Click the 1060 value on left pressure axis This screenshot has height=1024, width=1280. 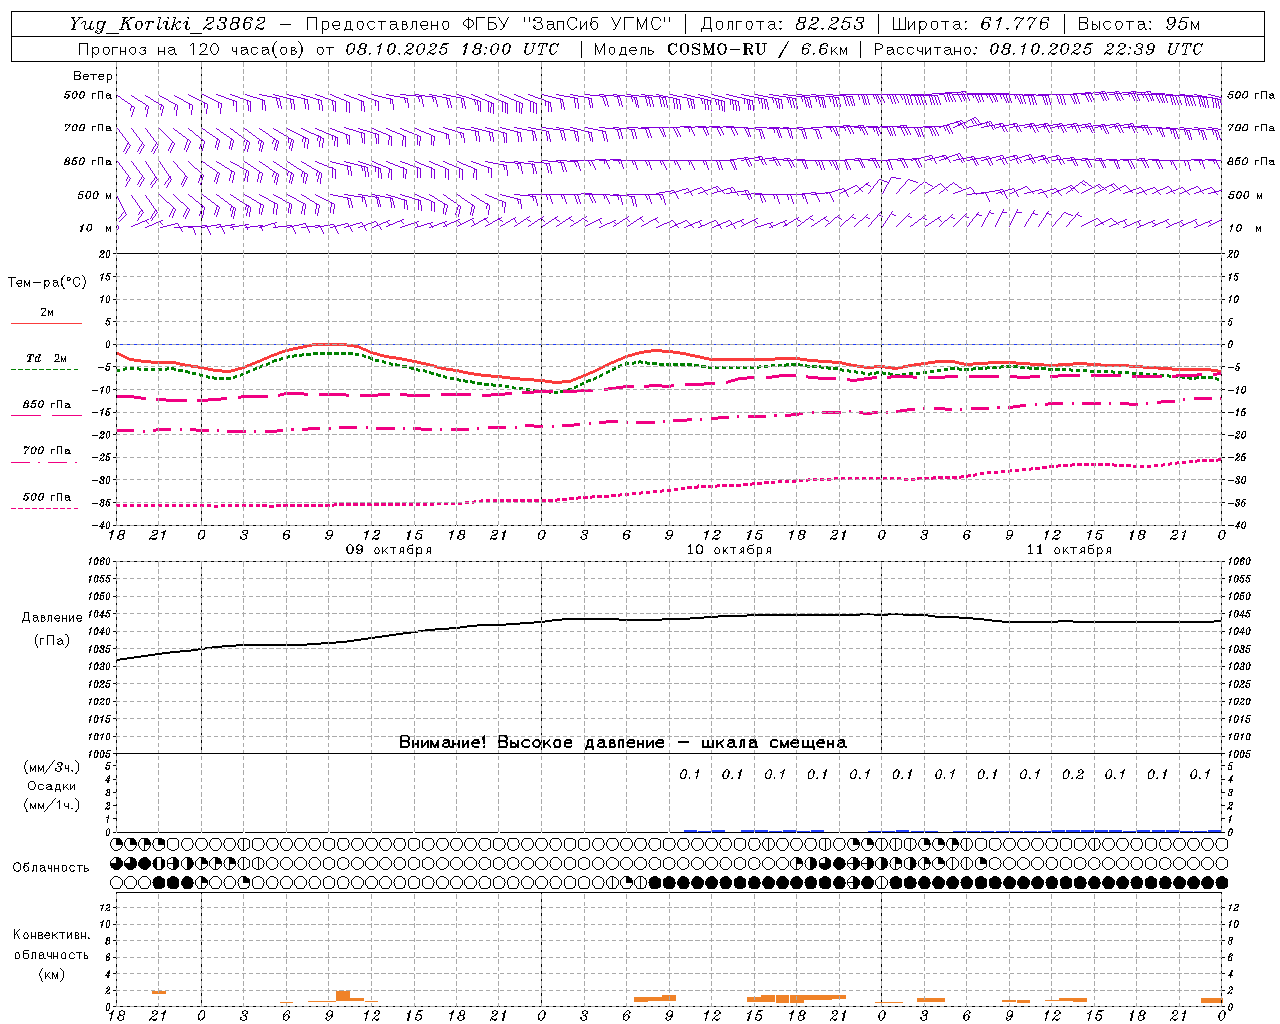pyautogui.click(x=101, y=562)
